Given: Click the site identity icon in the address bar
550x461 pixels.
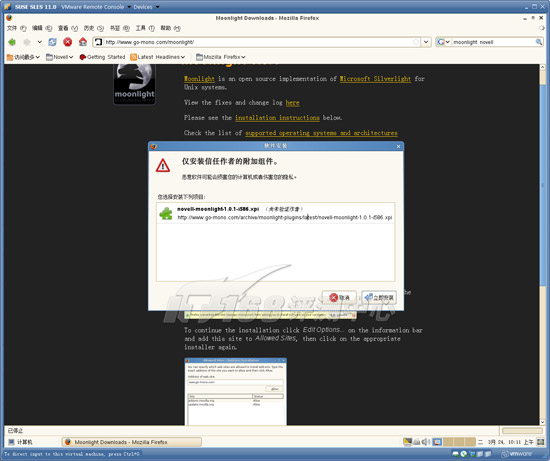Looking at the screenshot, I should tap(99, 42).
